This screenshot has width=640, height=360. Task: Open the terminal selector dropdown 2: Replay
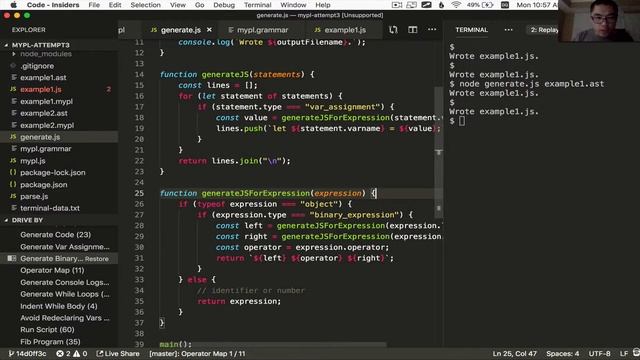point(543,30)
